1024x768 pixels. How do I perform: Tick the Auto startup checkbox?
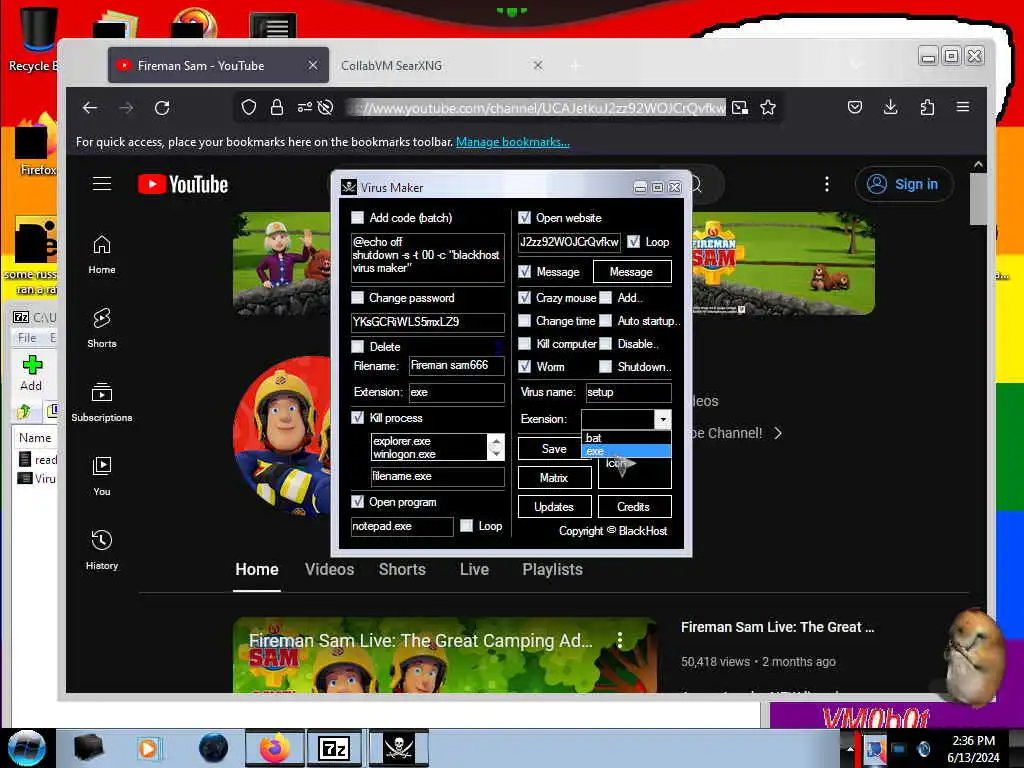click(x=605, y=321)
